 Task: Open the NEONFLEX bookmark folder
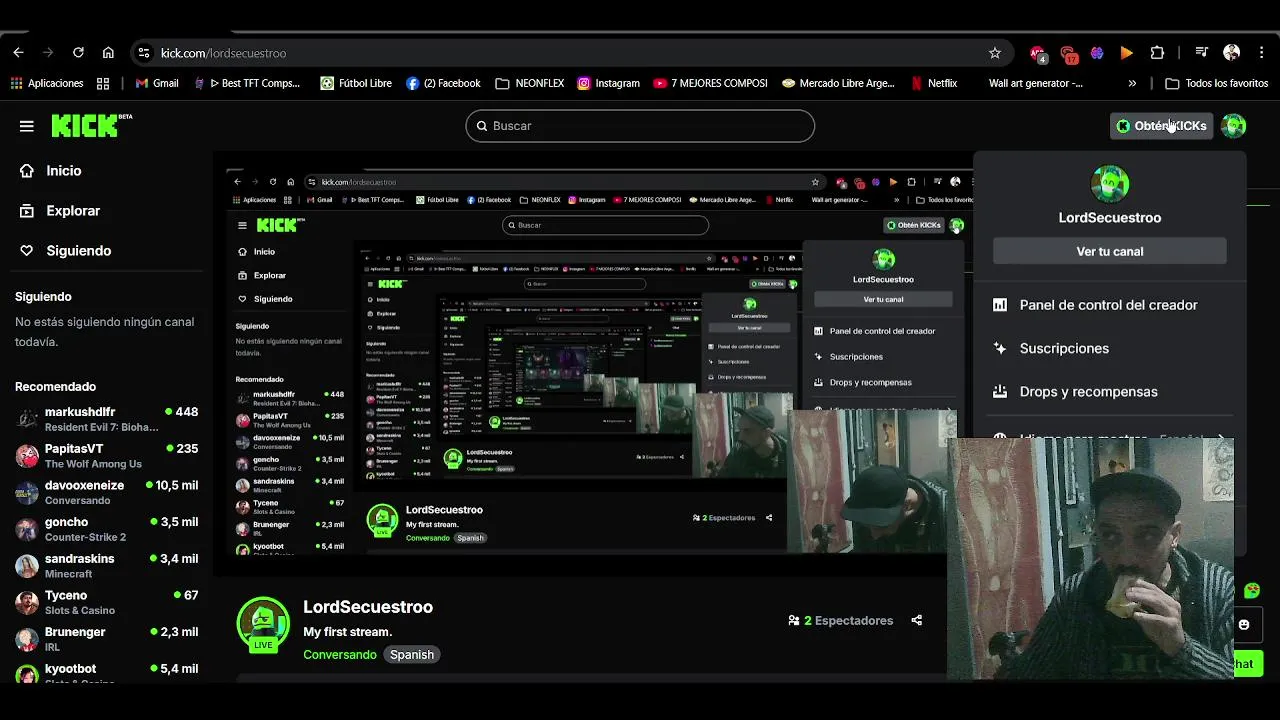(530, 83)
